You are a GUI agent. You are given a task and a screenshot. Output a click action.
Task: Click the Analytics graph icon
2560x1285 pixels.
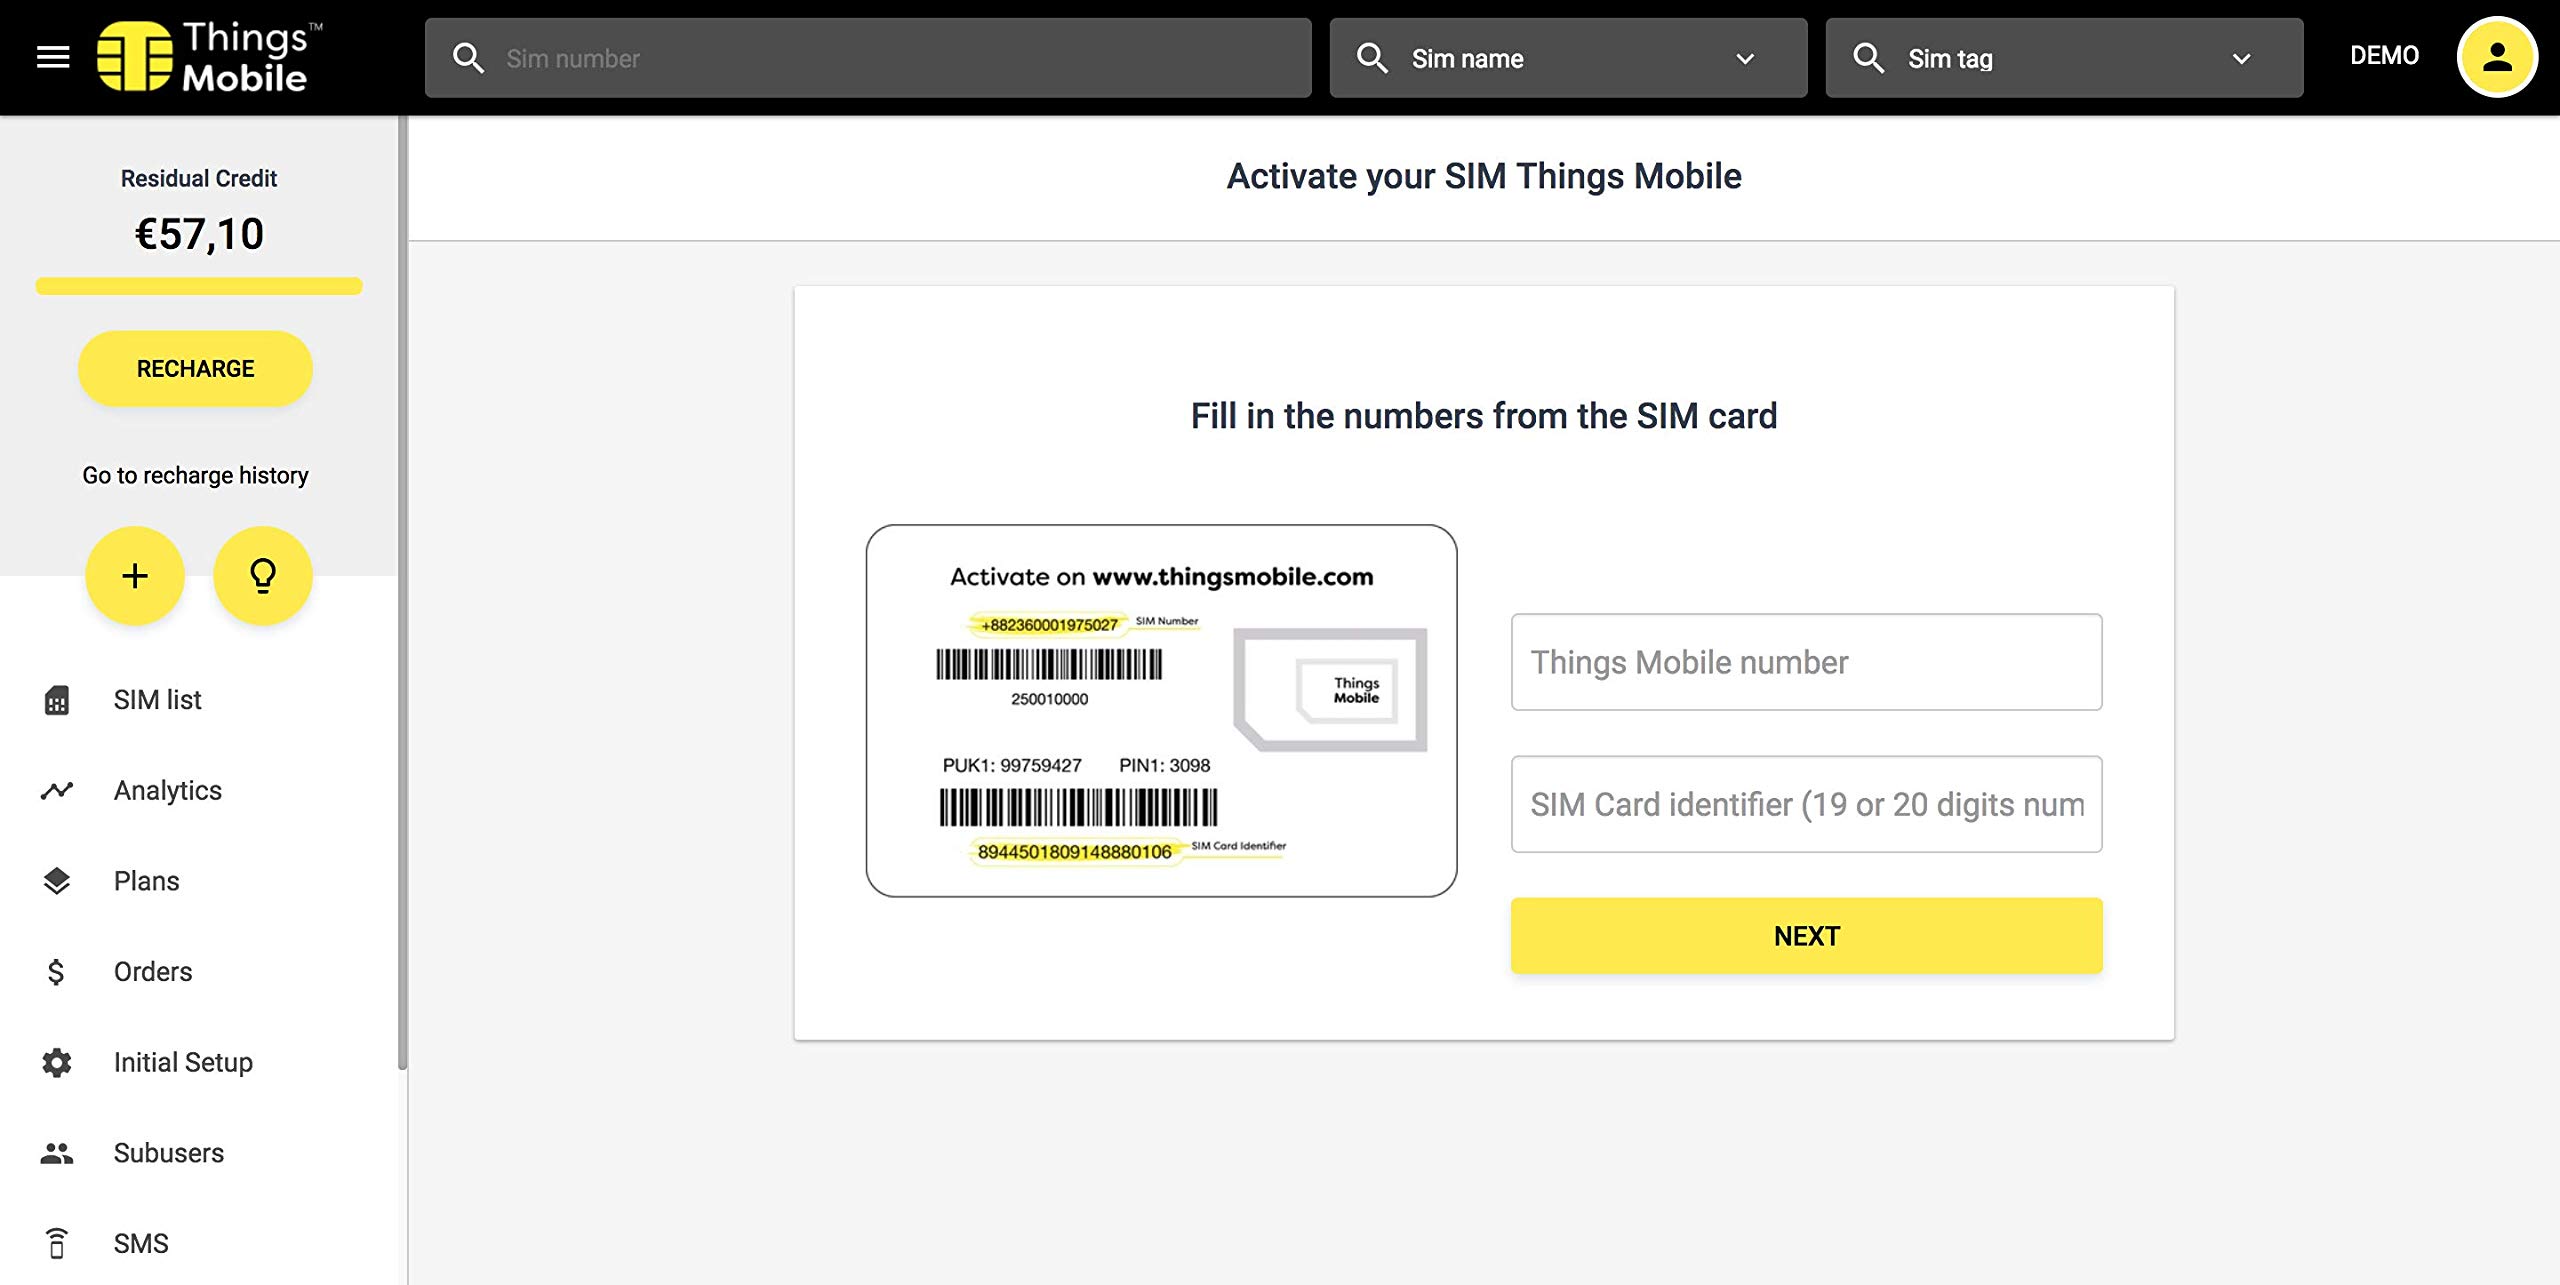point(57,791)
